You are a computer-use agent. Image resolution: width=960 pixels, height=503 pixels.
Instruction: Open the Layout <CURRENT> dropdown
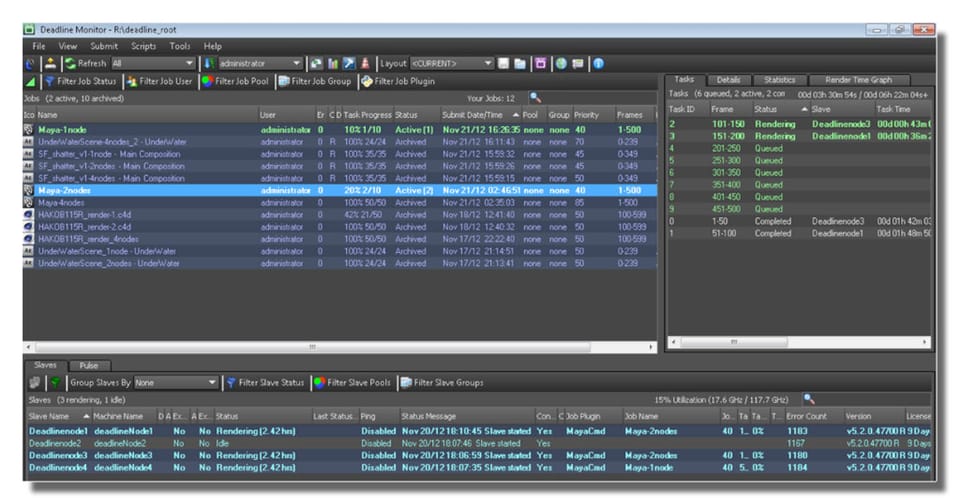click(452, 63)
